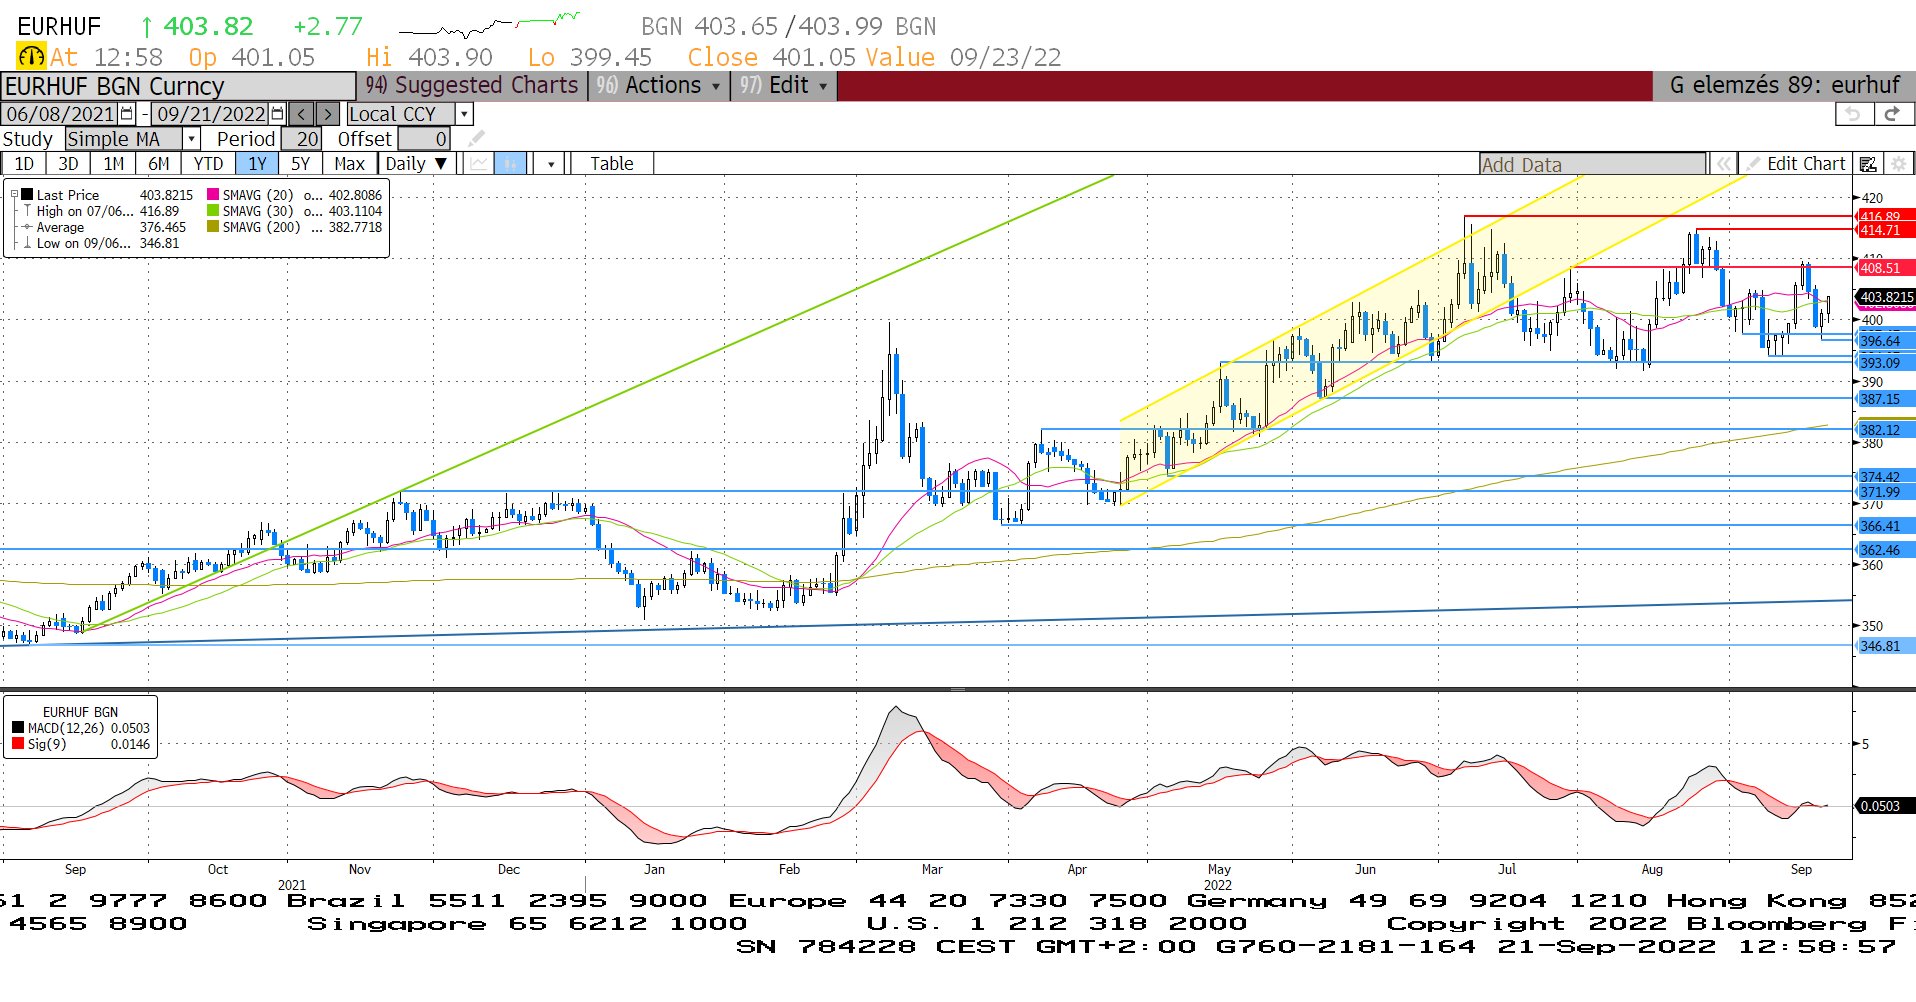Shift date range backward with left arrow
Viewport: 1916px width, 1002px height.
coord(302,114)
